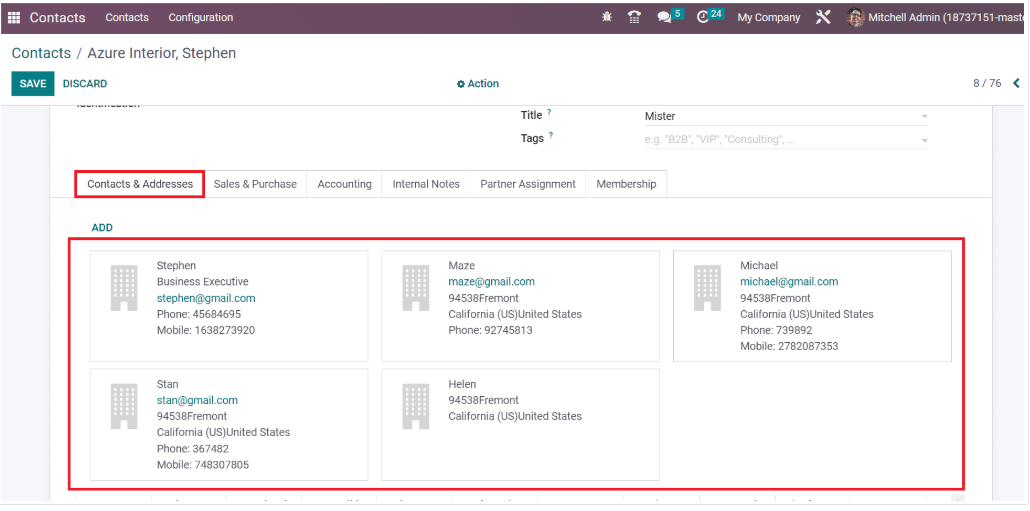Open the Internal Notes tab
This screenshot has width=1030, height=511.
click(x=426, y=184)
